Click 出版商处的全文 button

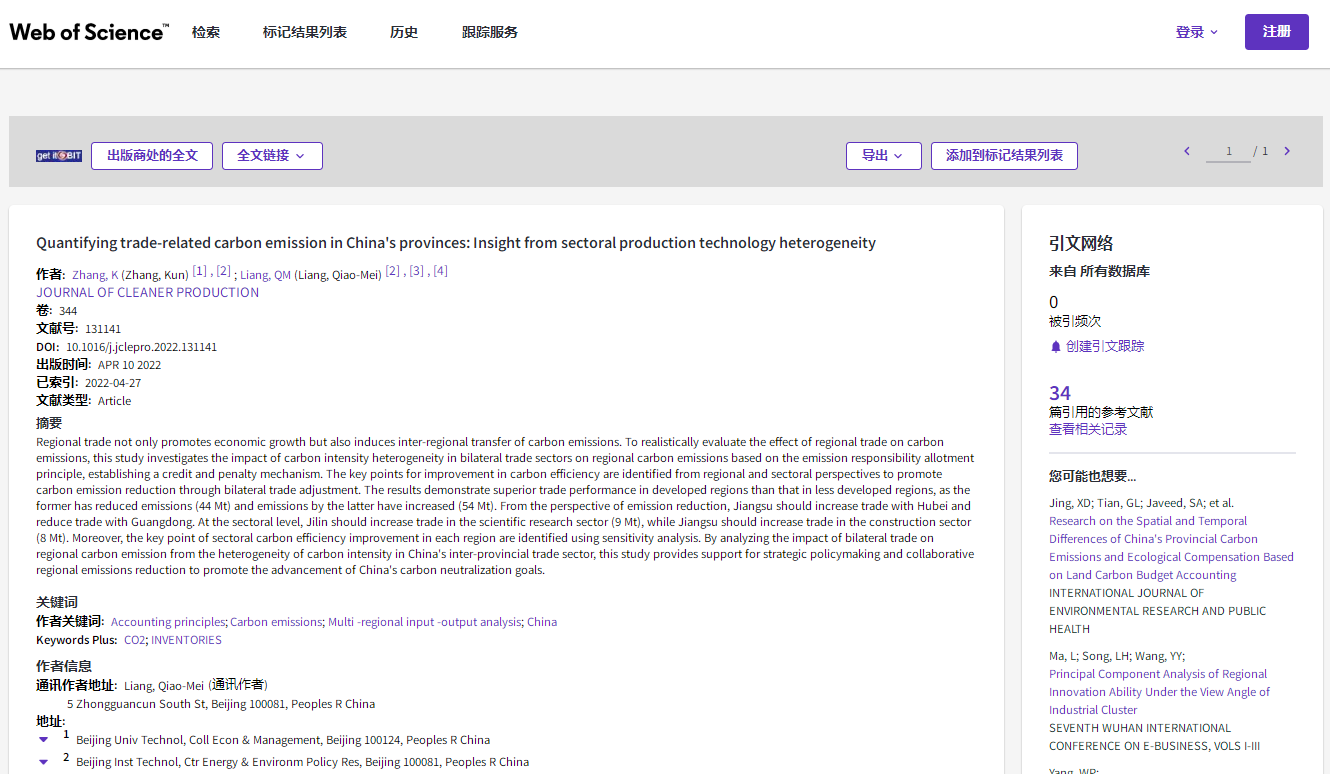(152, 156)
